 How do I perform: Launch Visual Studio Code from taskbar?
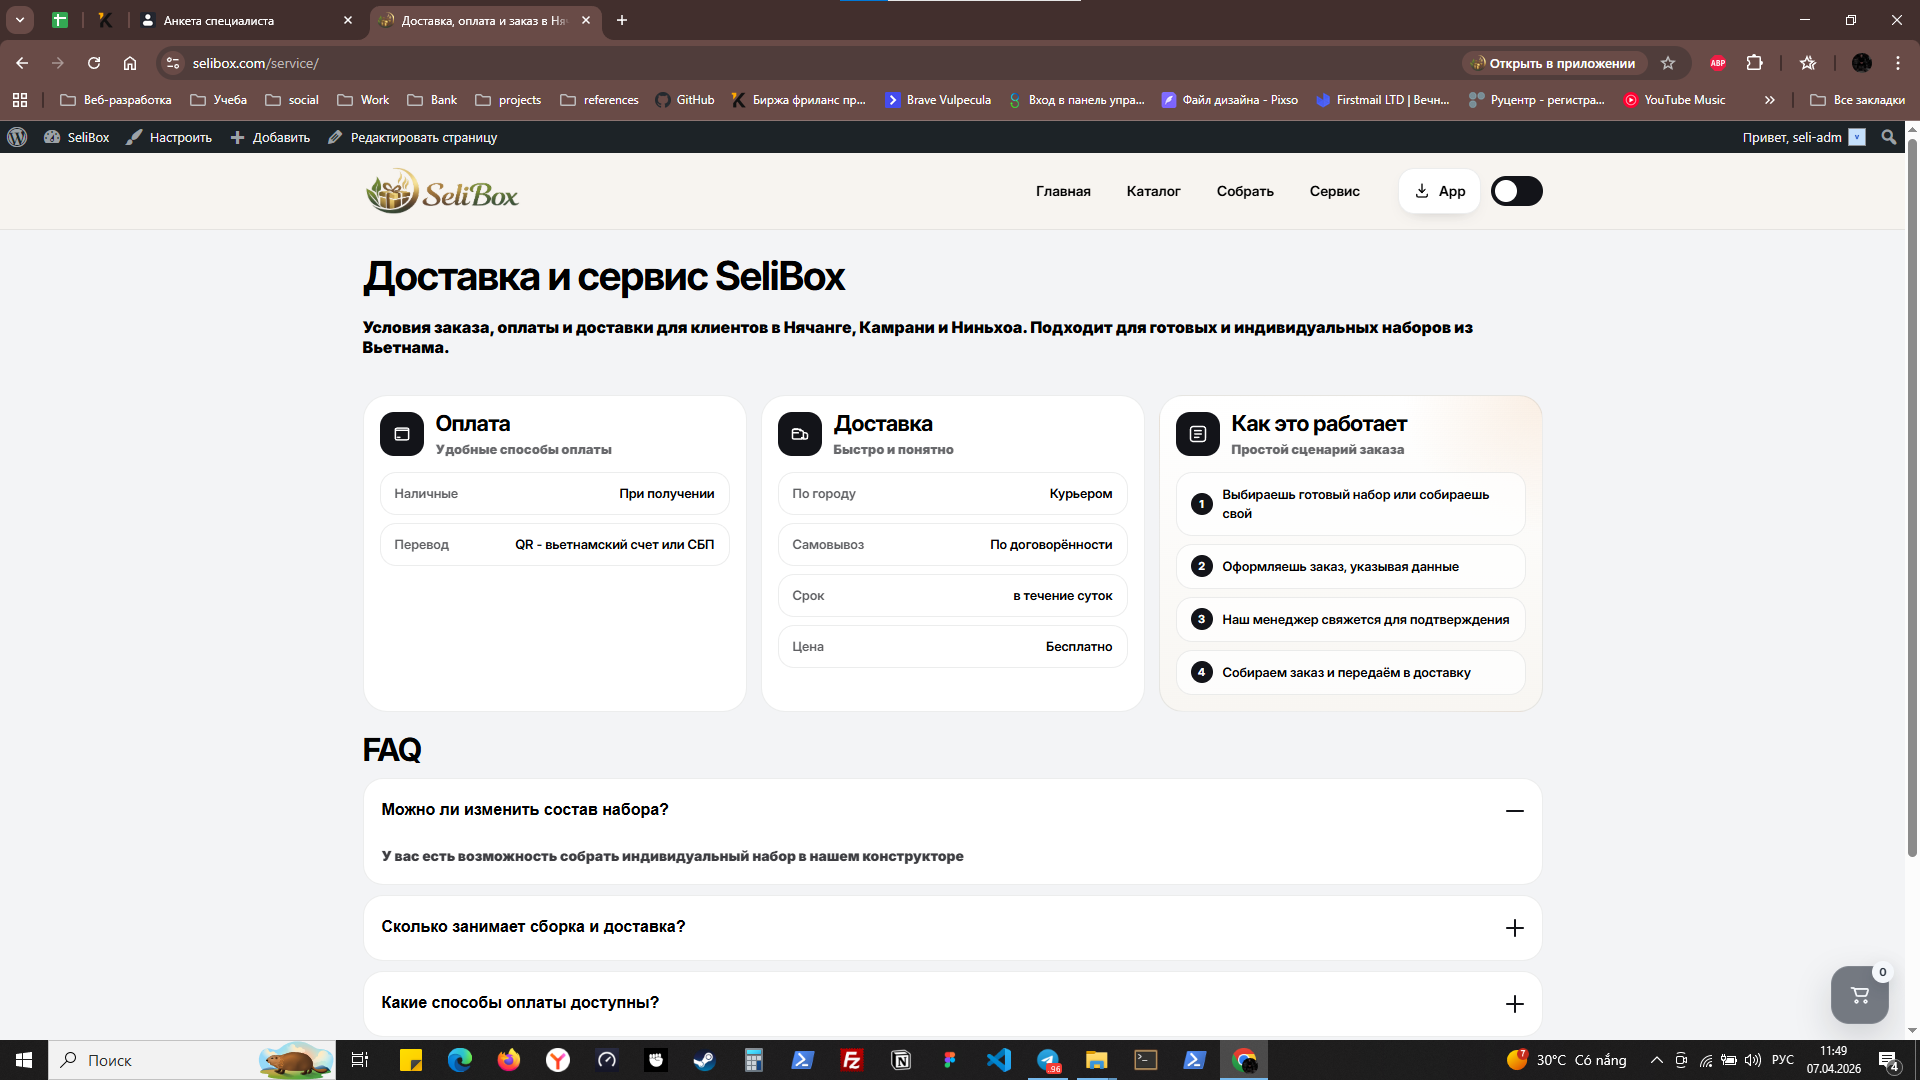pyautogui.click(x=999, y=1060)
